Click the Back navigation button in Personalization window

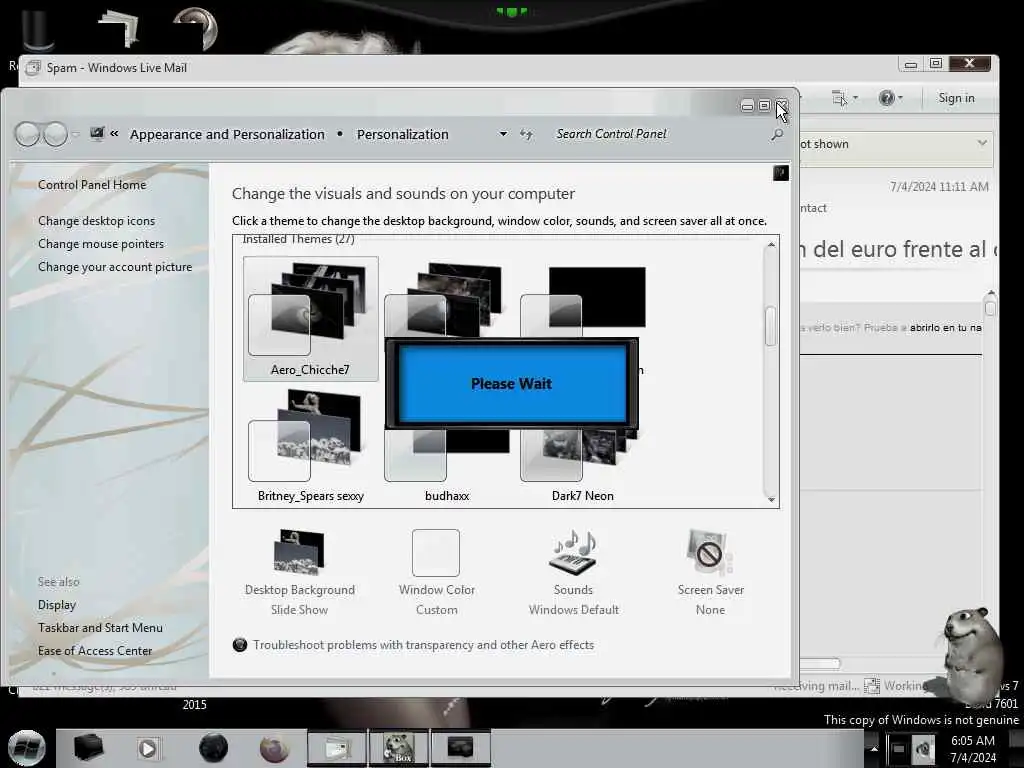[27, 135]
